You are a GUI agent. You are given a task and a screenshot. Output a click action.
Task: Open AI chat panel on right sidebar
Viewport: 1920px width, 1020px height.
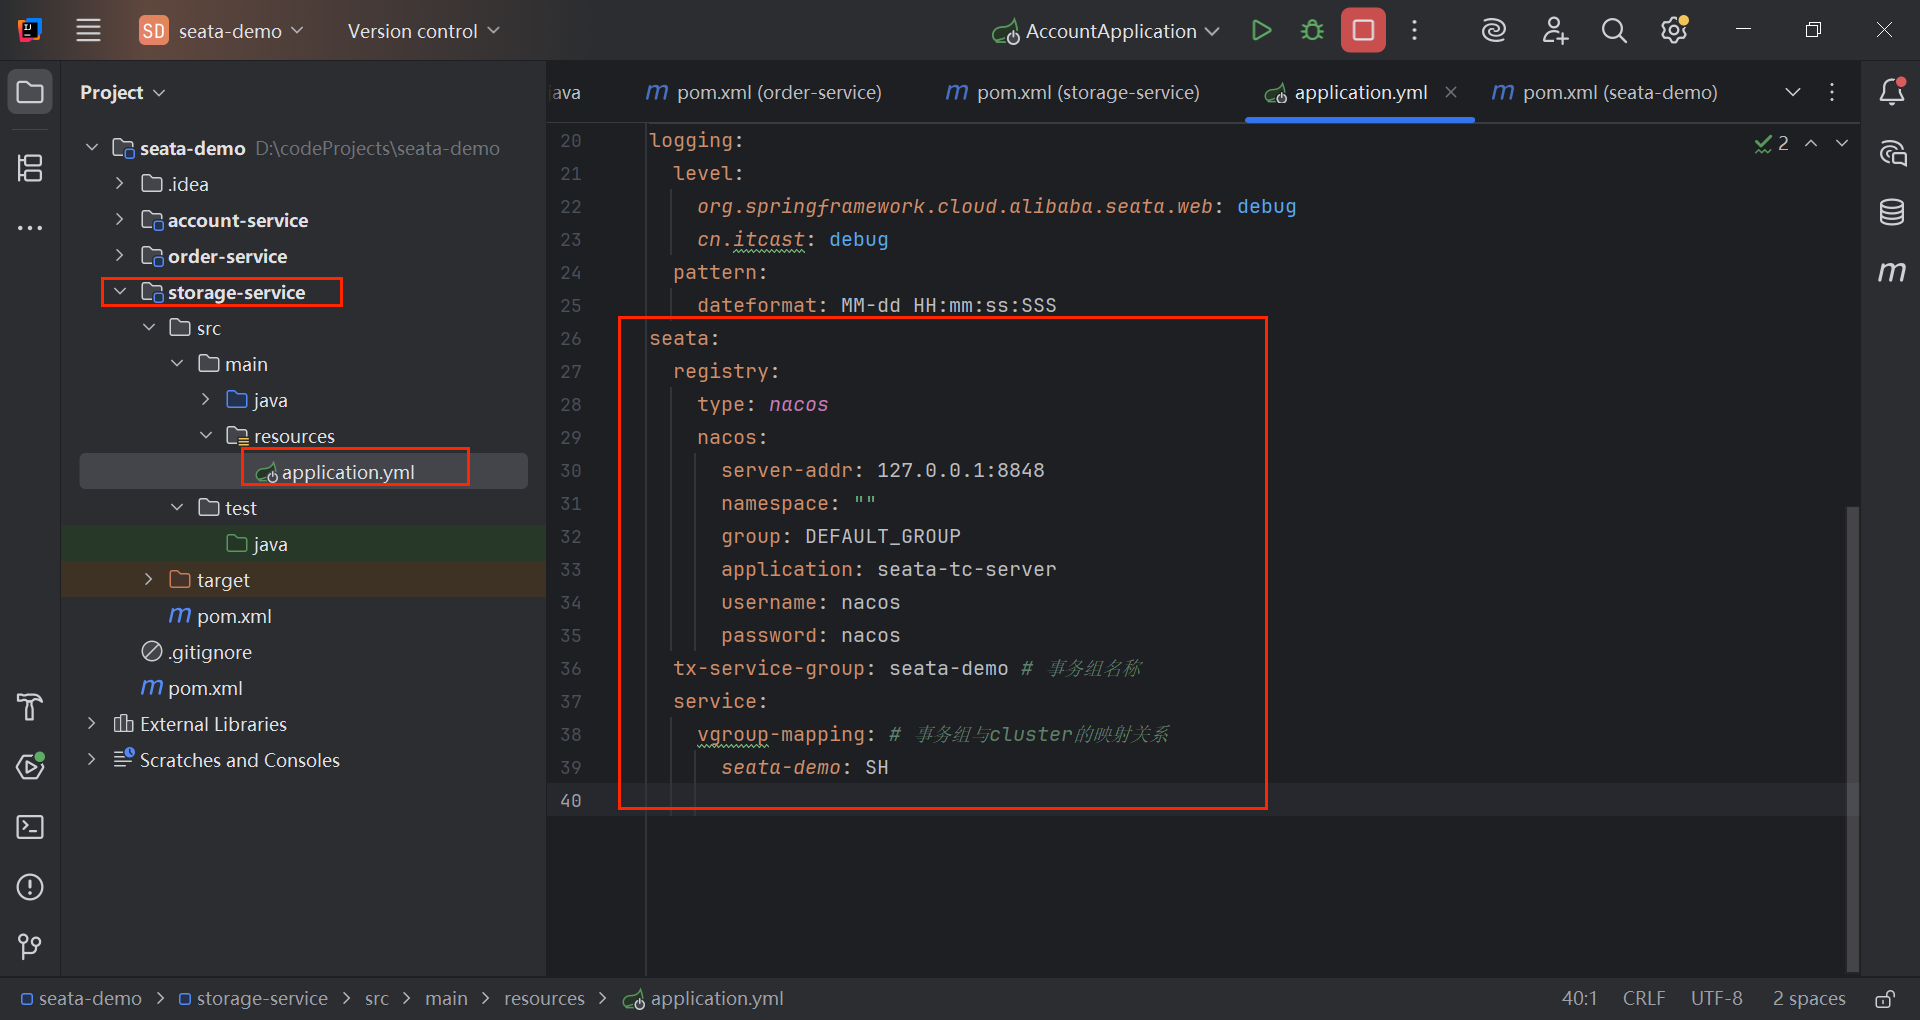click(1892, 152)
